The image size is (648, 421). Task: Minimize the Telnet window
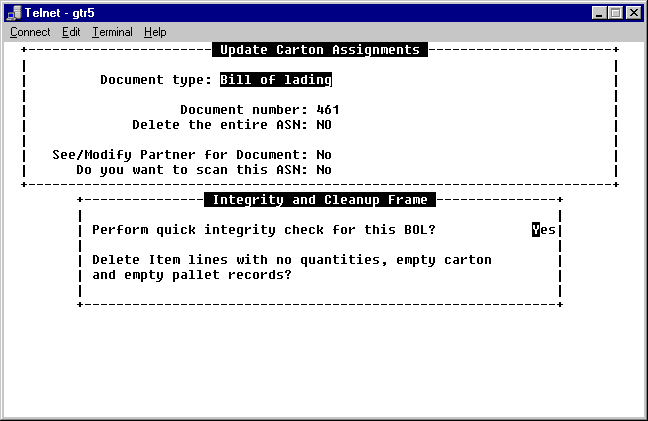[599, 12]
